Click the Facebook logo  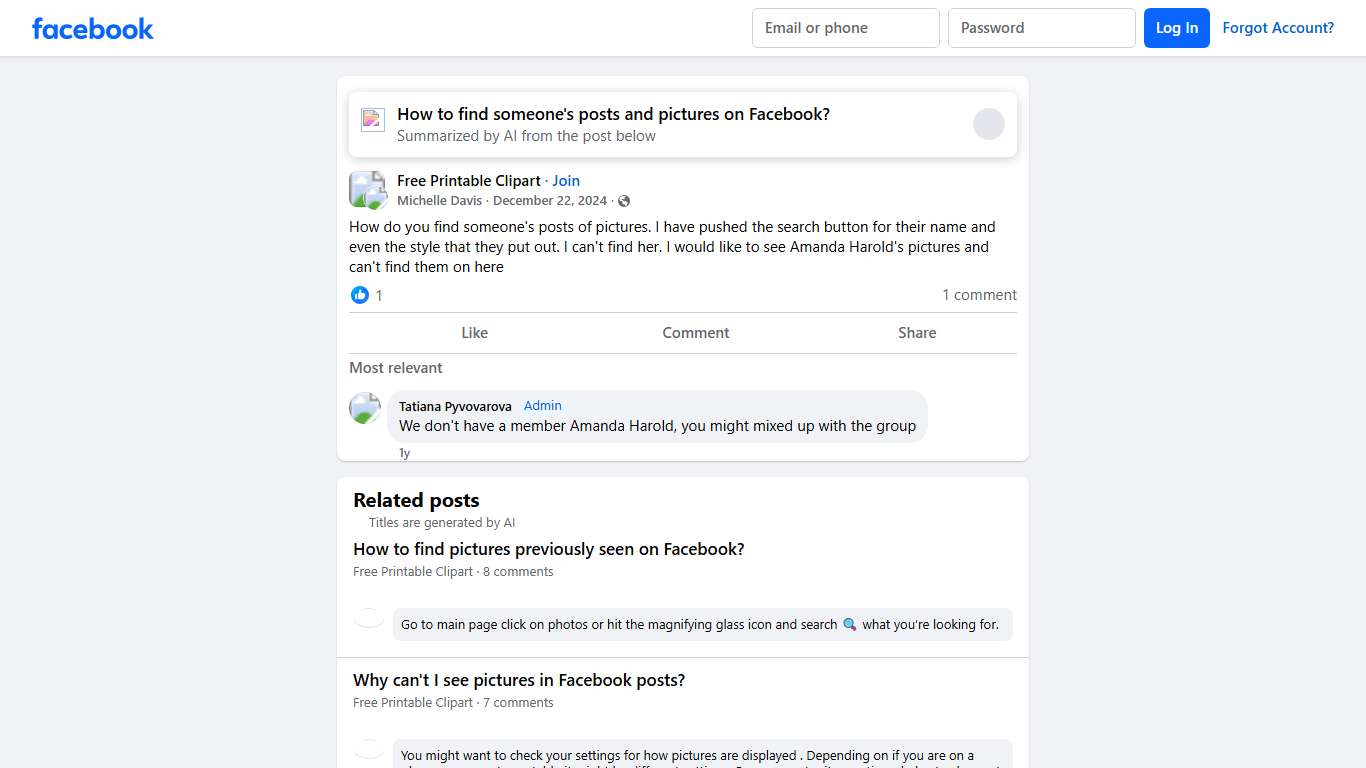coord(93,28)
